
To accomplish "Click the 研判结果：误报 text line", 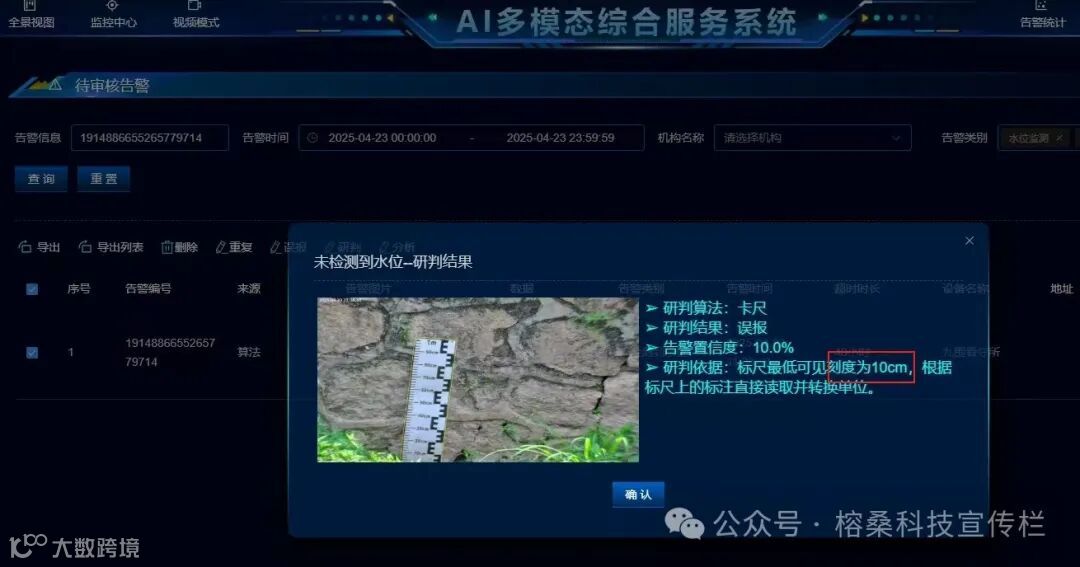I will (x=706, y=328).
